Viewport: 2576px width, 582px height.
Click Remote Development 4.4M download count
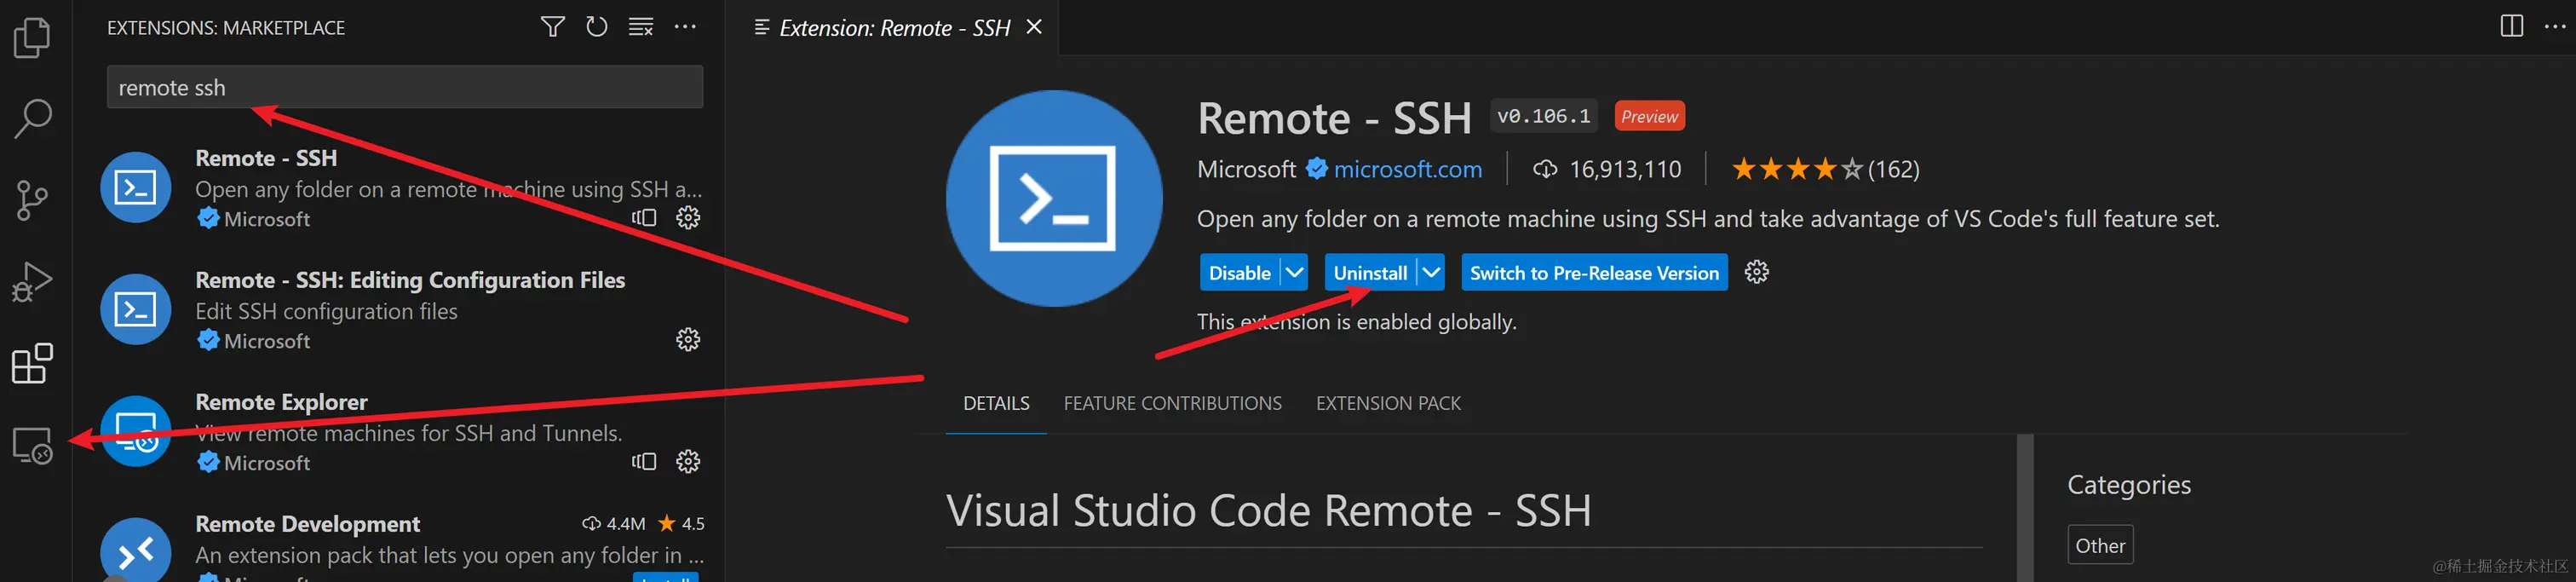coord(614,523)
